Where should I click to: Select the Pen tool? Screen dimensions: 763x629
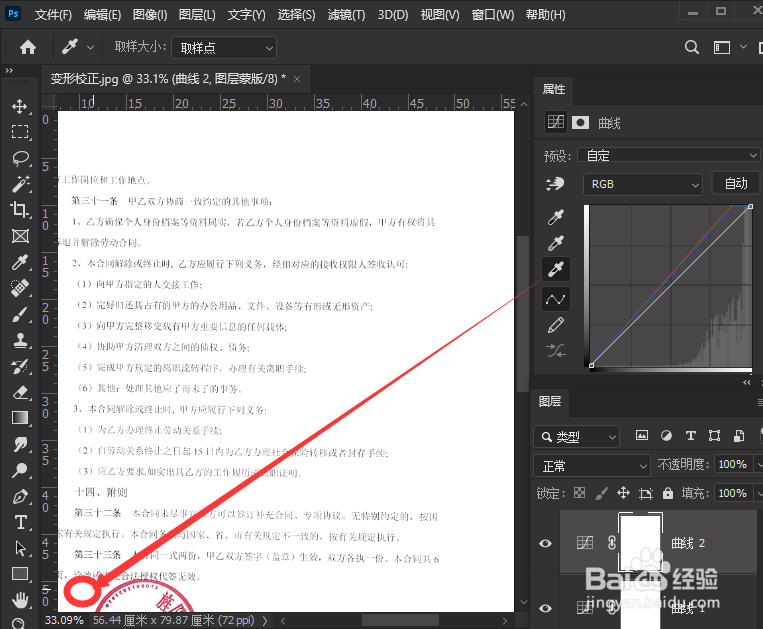[20, 497]
